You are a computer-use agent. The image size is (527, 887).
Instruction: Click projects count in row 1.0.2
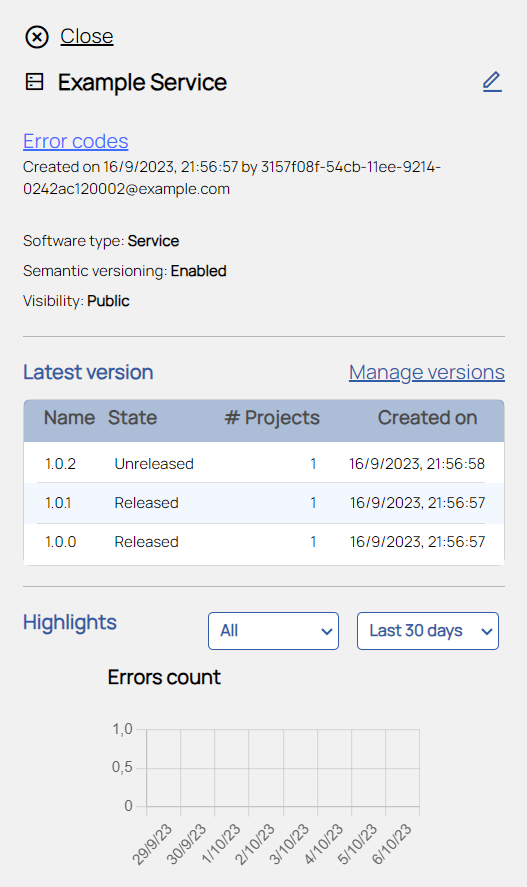pyautogui.click(x=313, y=464)
